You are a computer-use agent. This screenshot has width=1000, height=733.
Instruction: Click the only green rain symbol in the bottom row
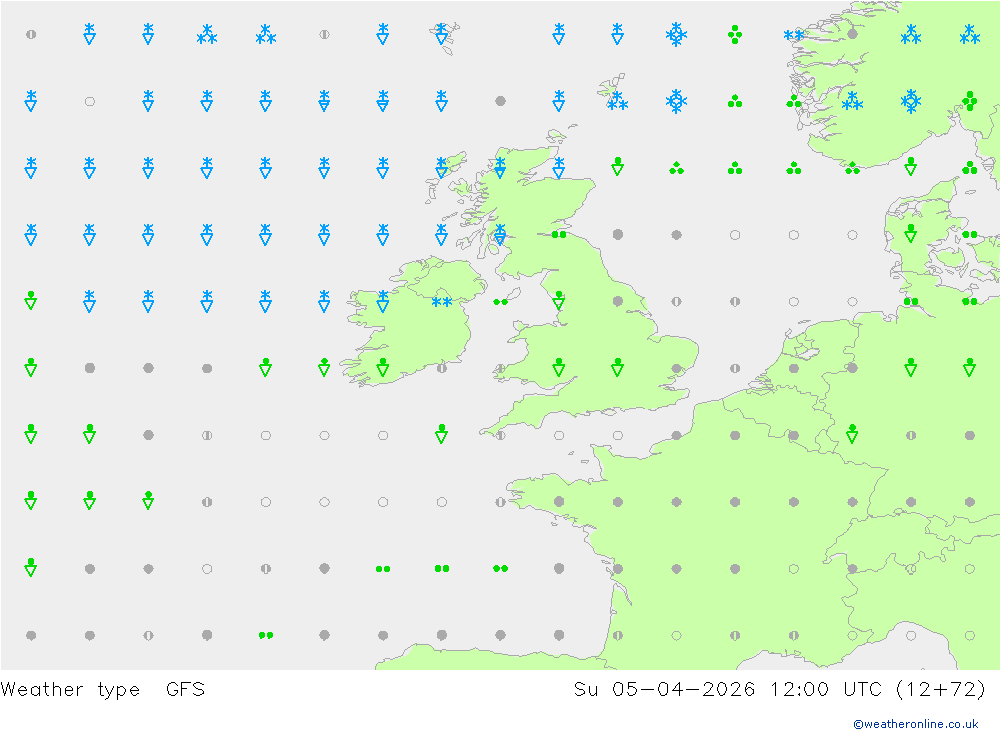point(266,635)
